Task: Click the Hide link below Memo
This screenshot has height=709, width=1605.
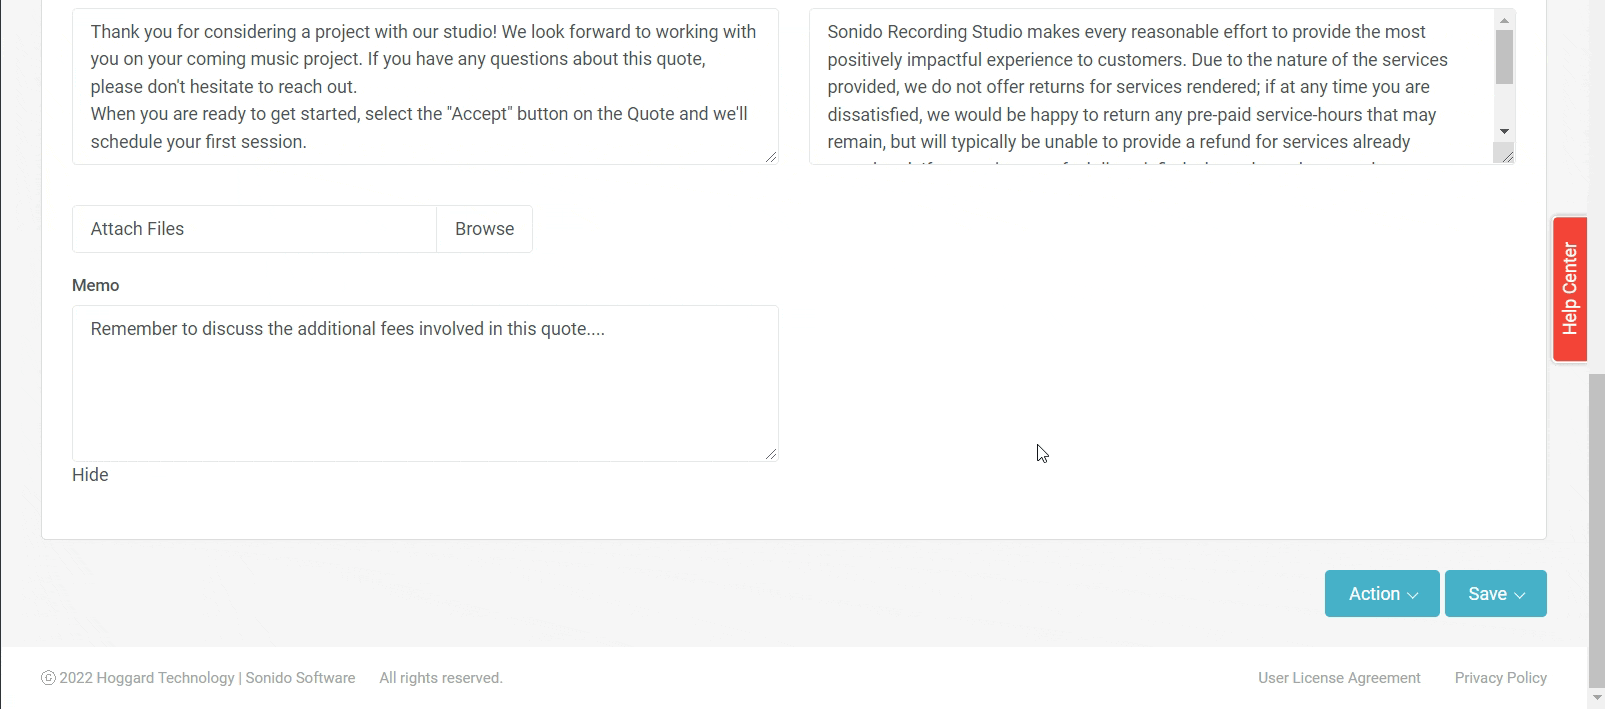Action: tap(90, 475)
